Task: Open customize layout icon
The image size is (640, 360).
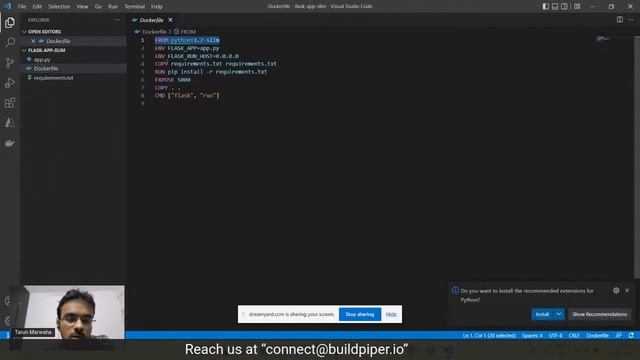Action: coord(577,6)
